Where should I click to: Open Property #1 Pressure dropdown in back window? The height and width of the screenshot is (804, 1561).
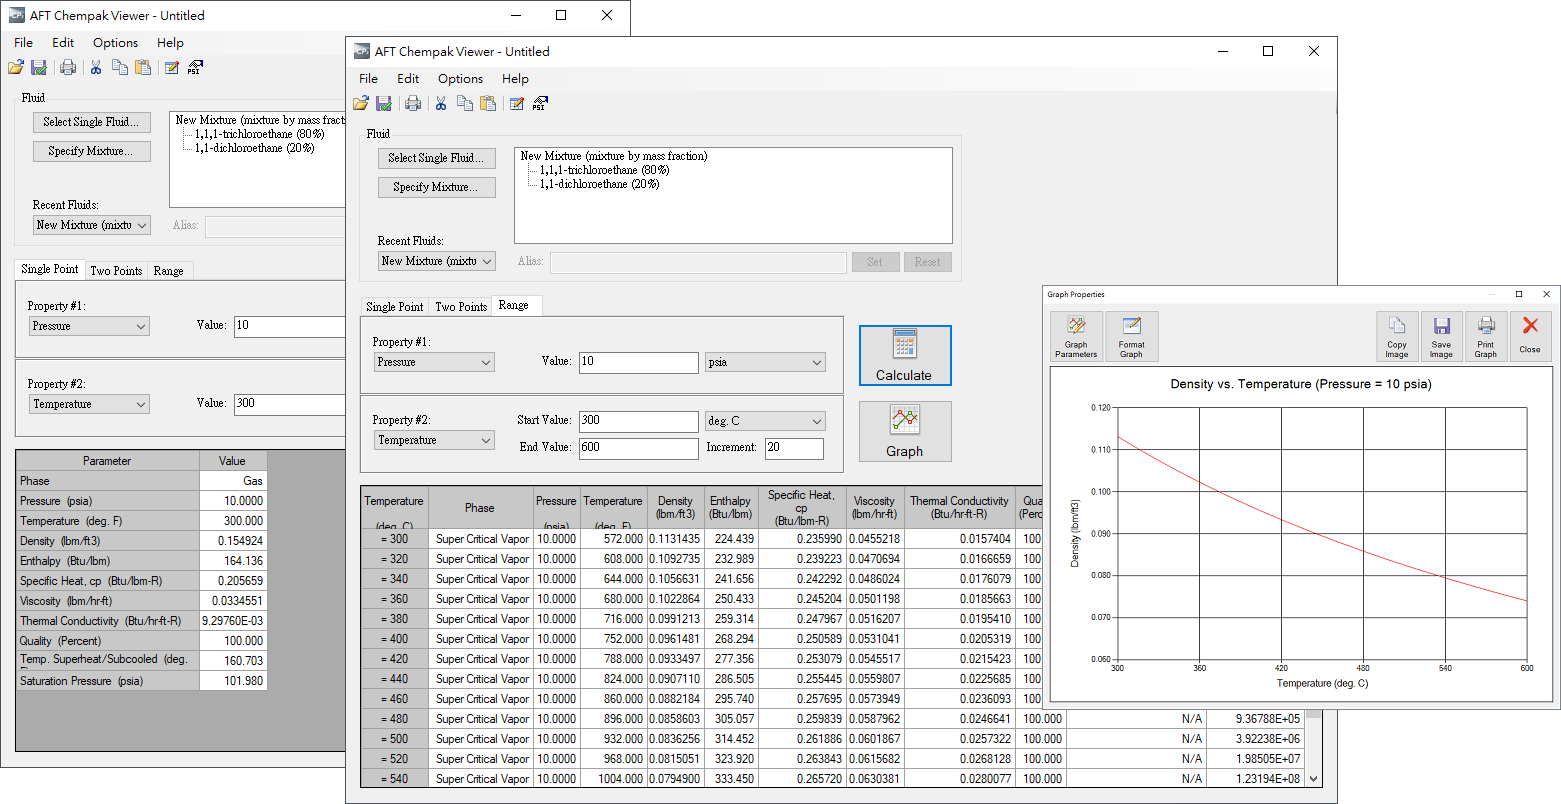90,326
